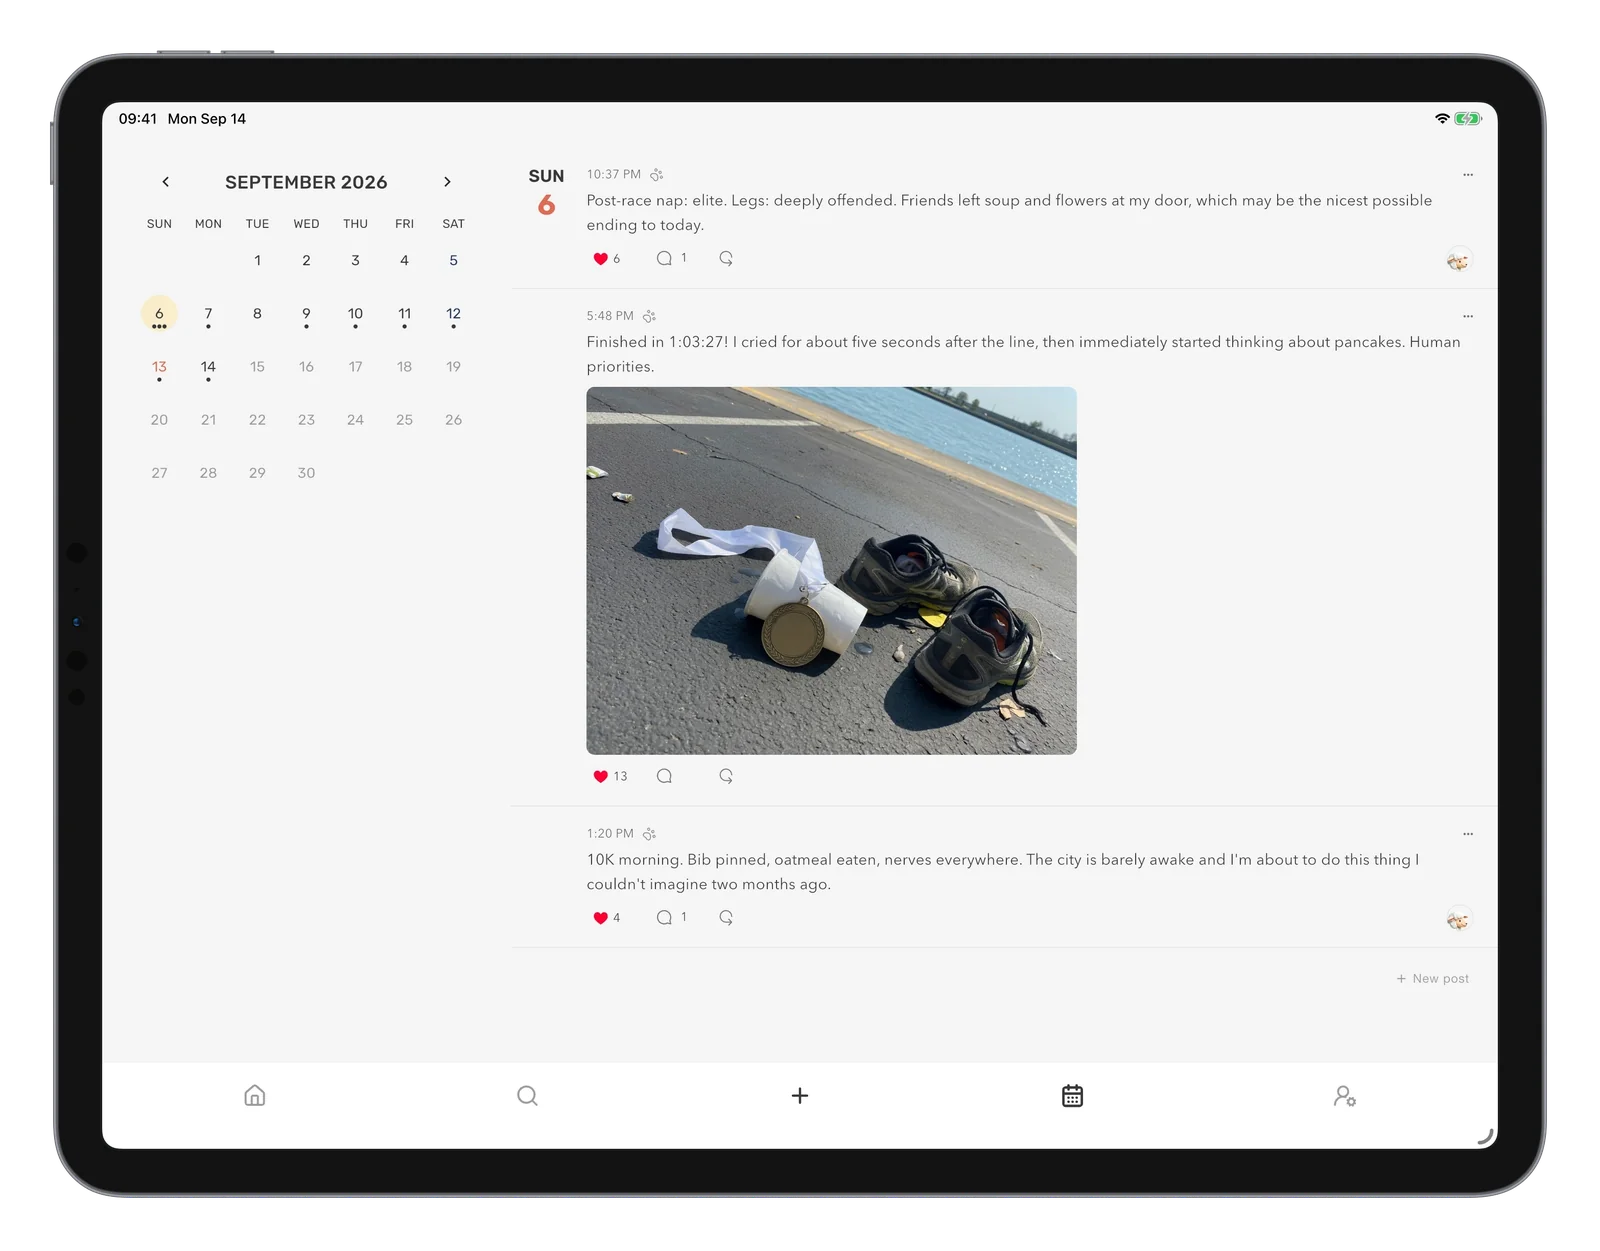The image size is (1600, 1251).
Task: Select September 1 in calendar
Action: [257, 261]
